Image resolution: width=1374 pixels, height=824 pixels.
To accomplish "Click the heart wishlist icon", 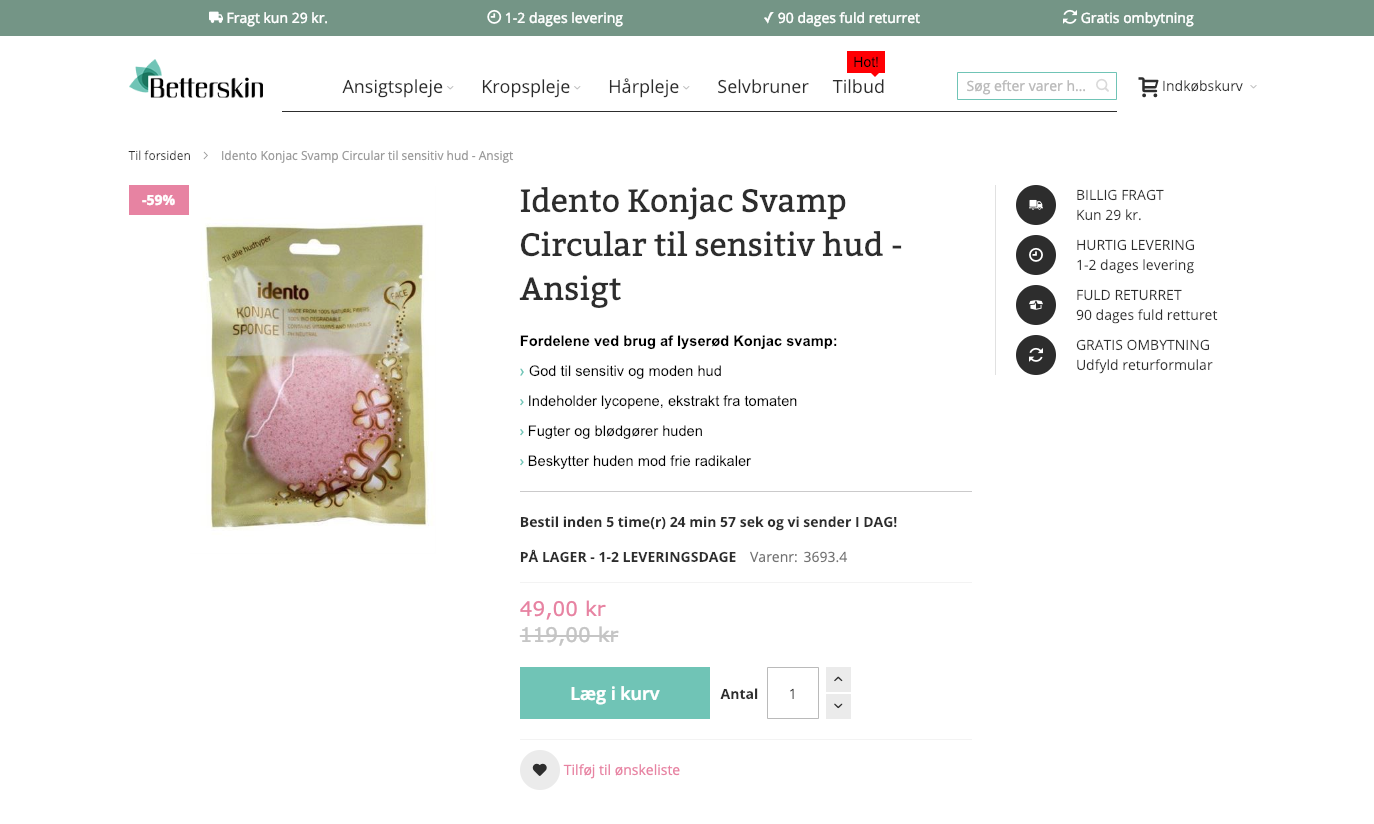I will [540, 770].
